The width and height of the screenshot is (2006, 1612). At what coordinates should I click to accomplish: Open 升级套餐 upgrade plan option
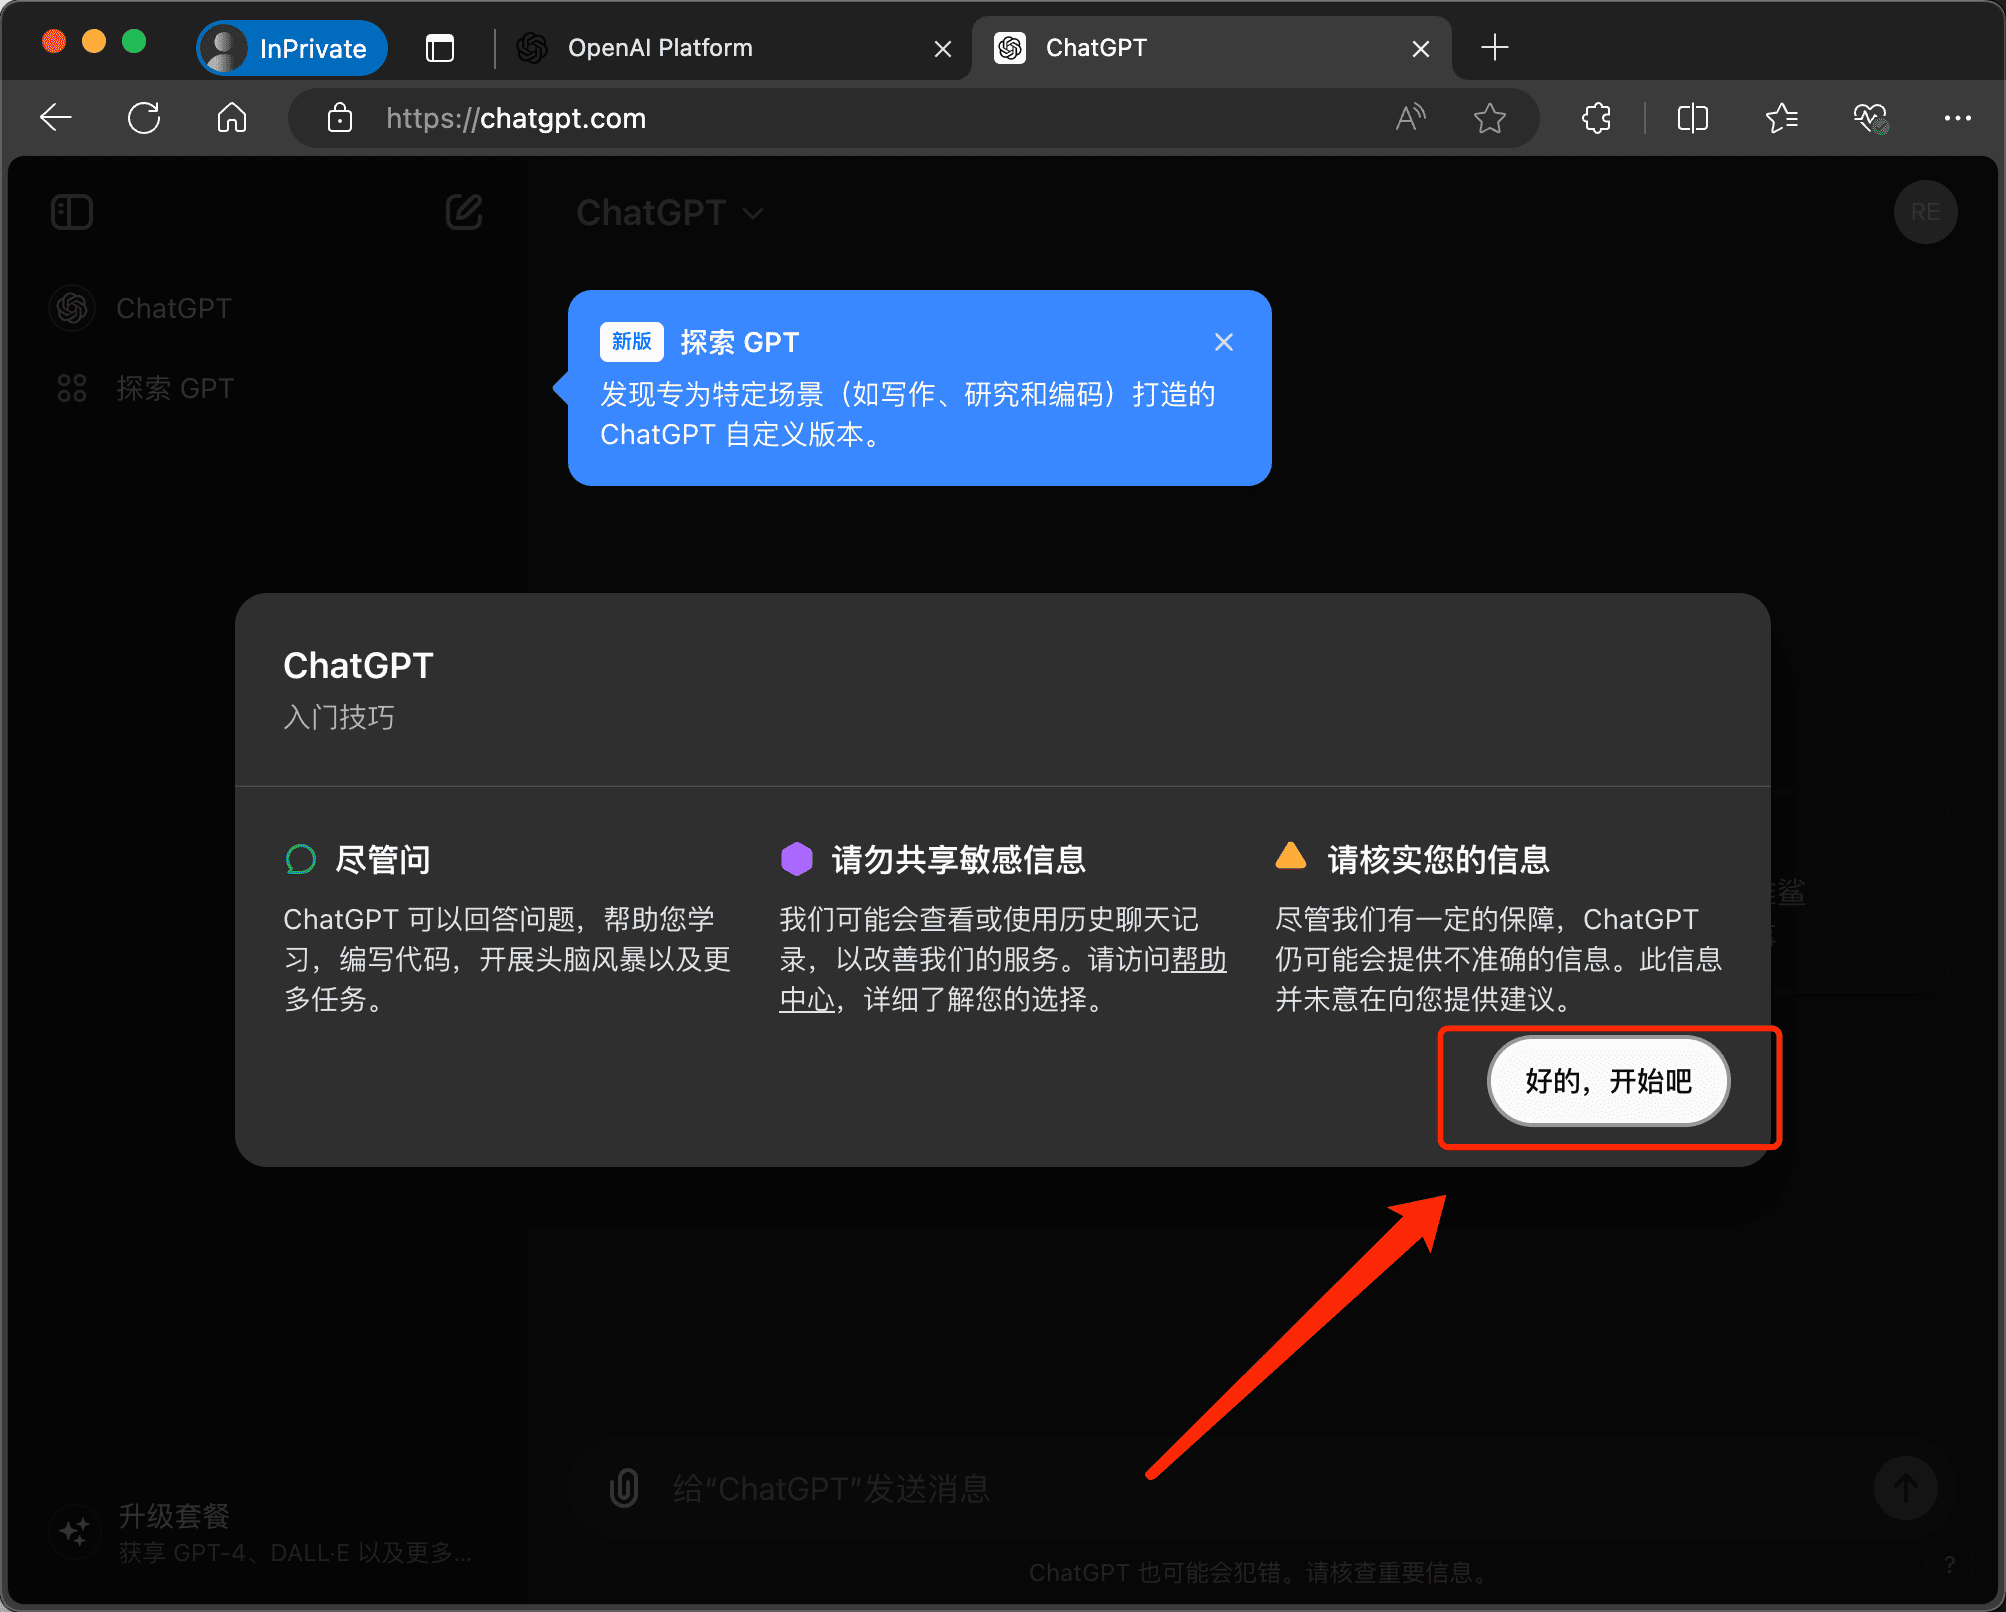pyautogui.click(x=262, y=1532)
